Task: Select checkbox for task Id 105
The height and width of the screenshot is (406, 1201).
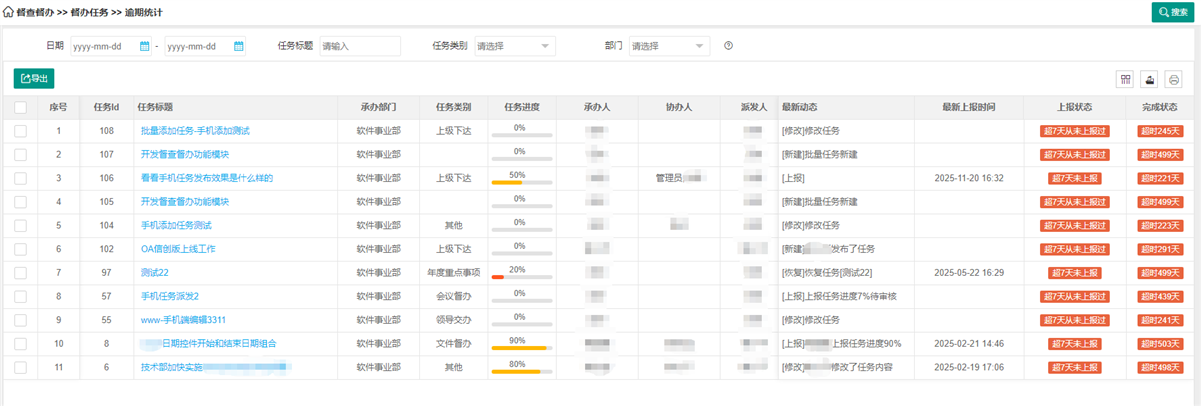Action: click(21, 202)
